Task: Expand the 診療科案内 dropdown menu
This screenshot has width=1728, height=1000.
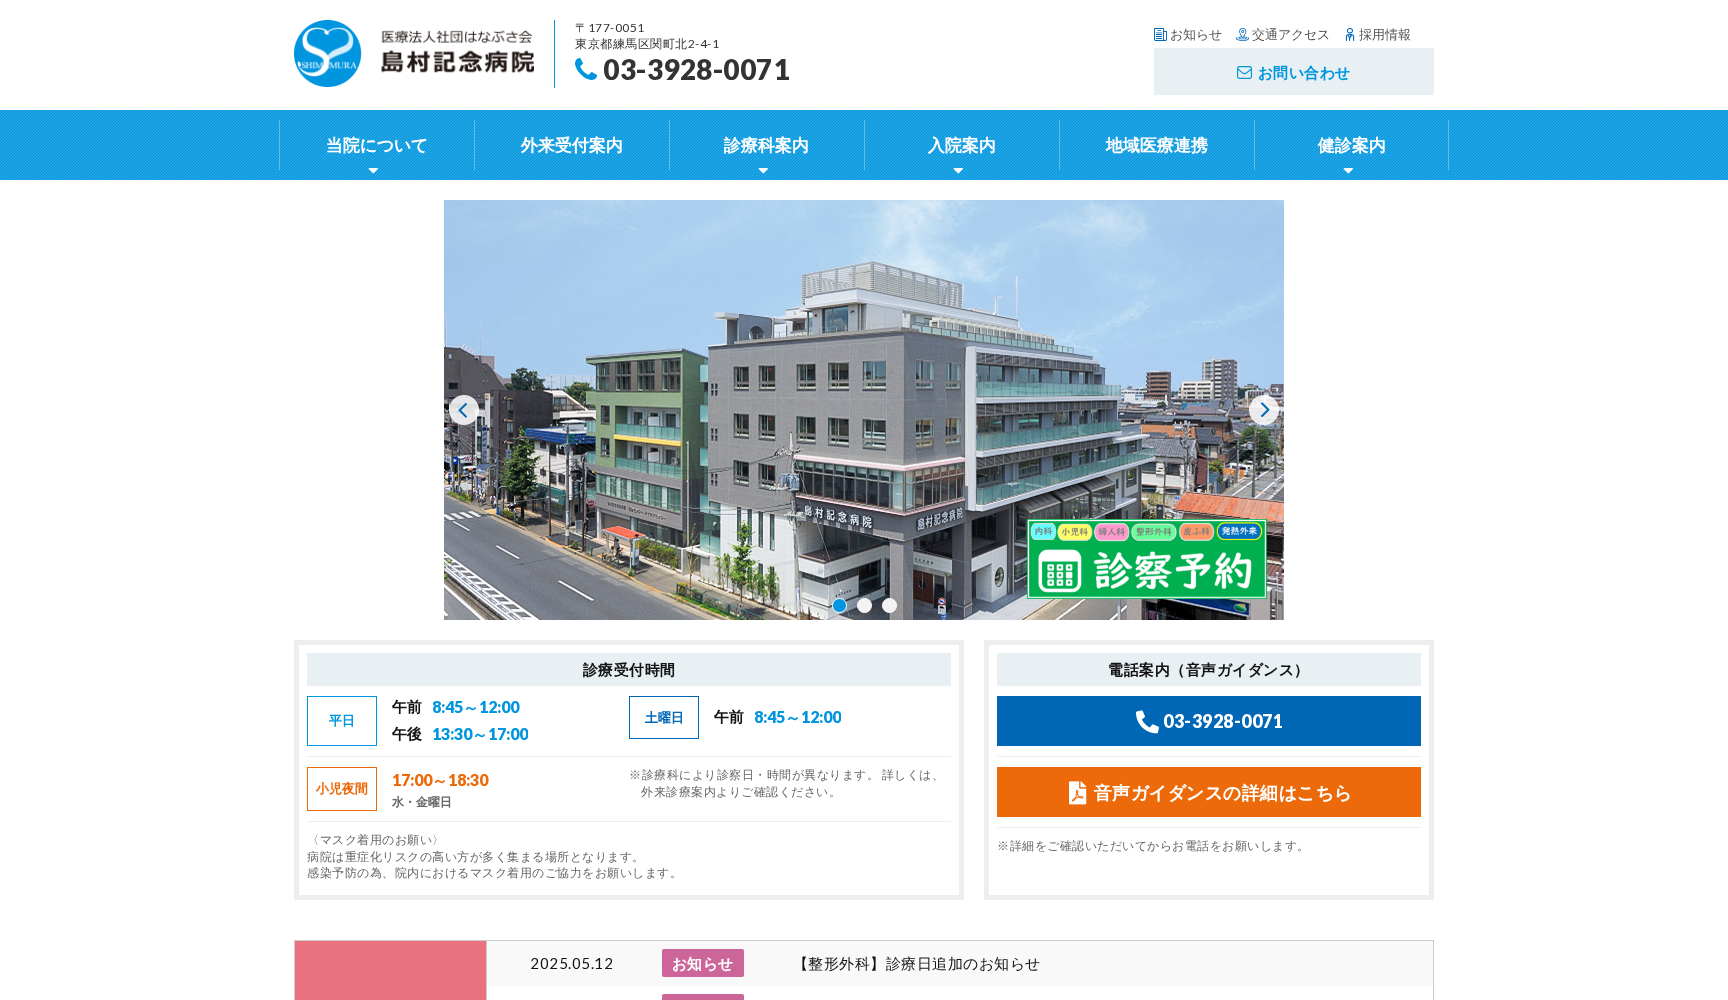Action: pos(765,145)
